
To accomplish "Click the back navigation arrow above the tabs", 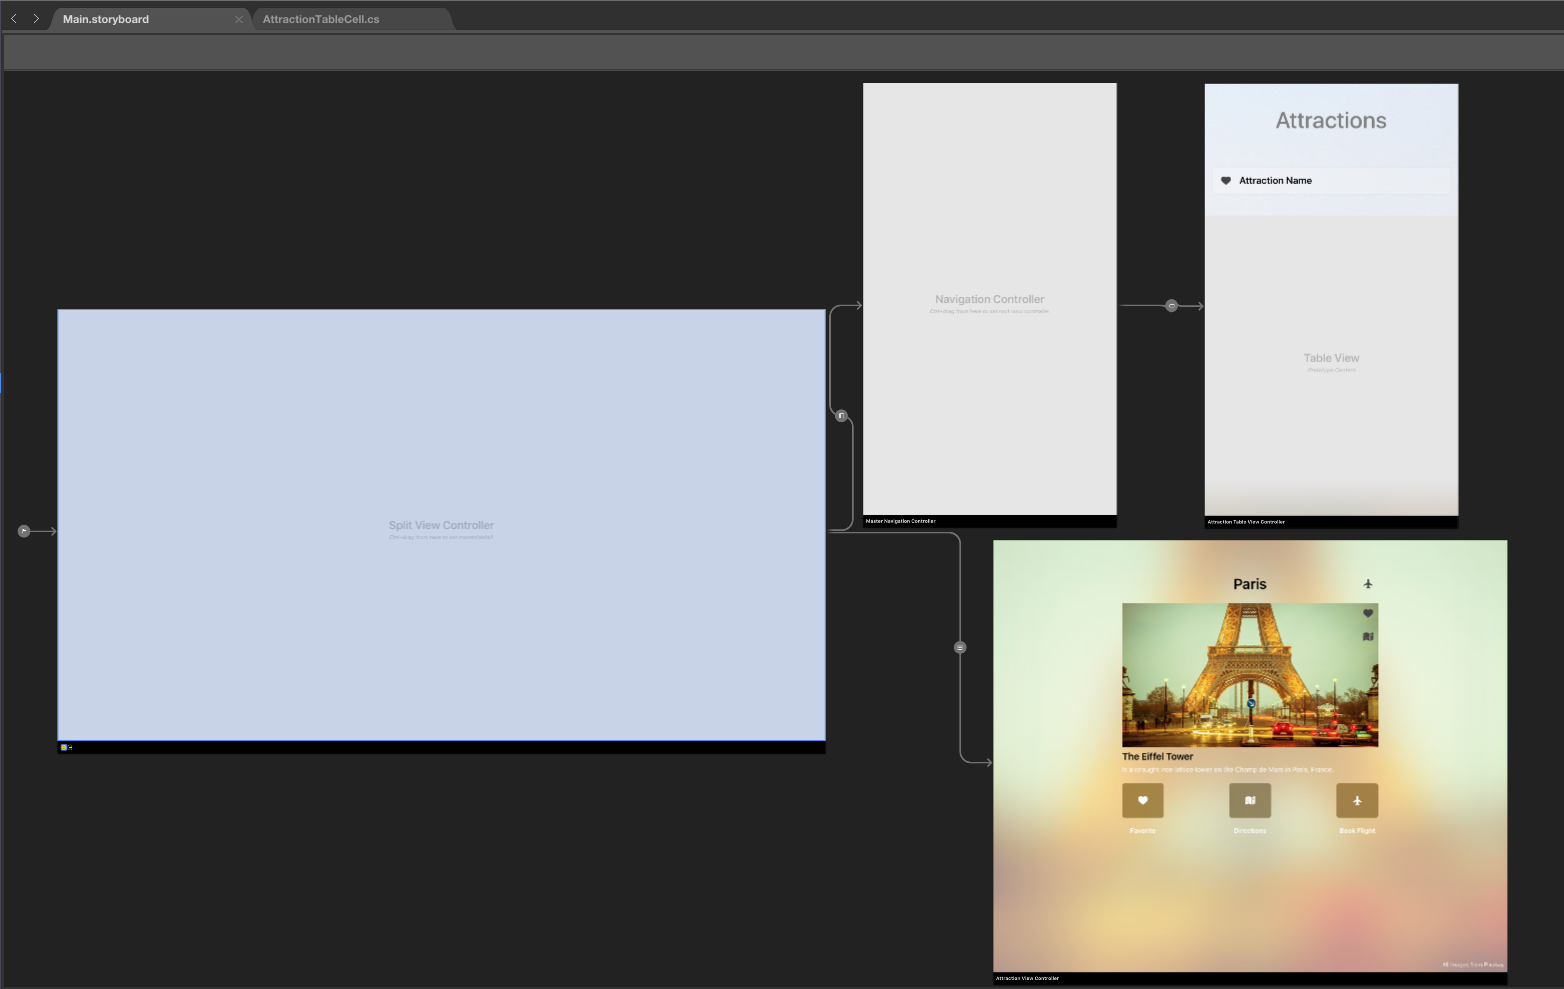I will [x=13, y=17].
